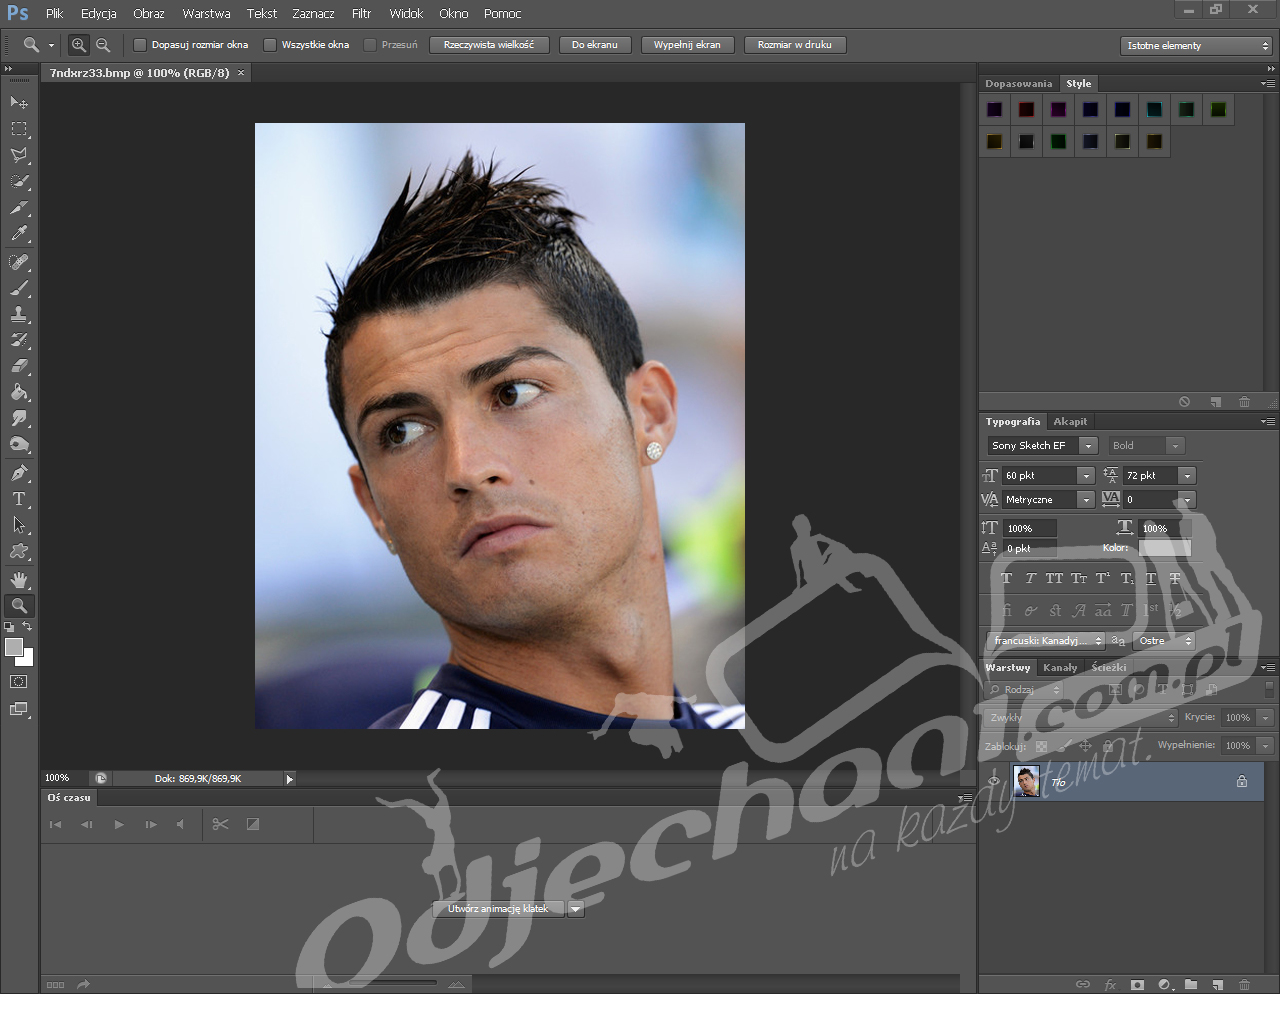Click the 100% vertical scale field

pos(1030,528)
